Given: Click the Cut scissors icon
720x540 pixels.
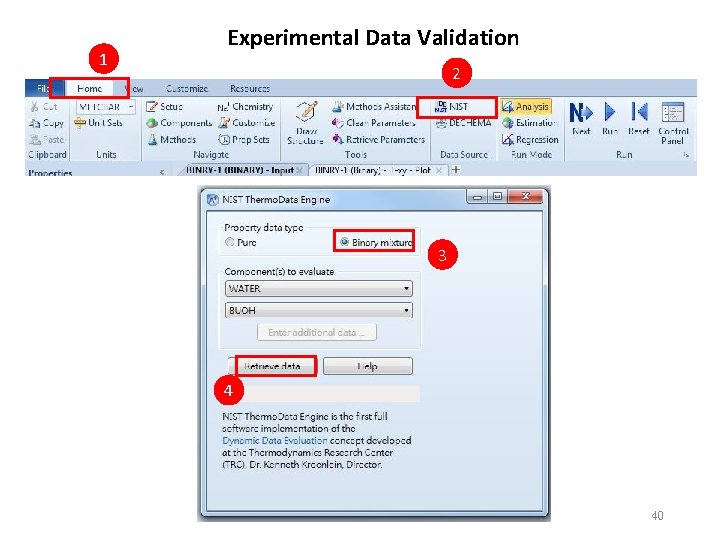Looking at the screenshot, I should (x=35, y=107).
